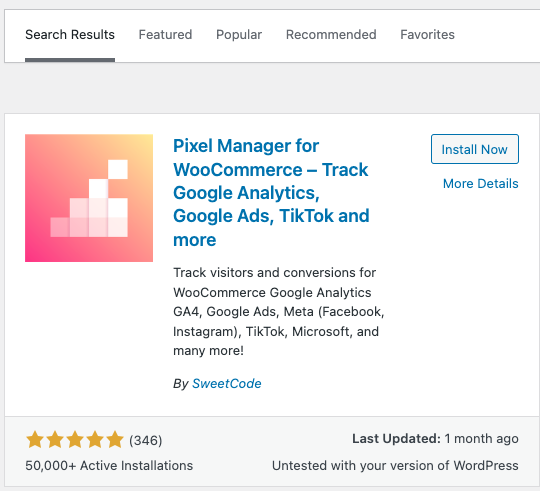Go to the Favorites tab
The height and width of the screenshot is (491, 540).
coord(427,35)
